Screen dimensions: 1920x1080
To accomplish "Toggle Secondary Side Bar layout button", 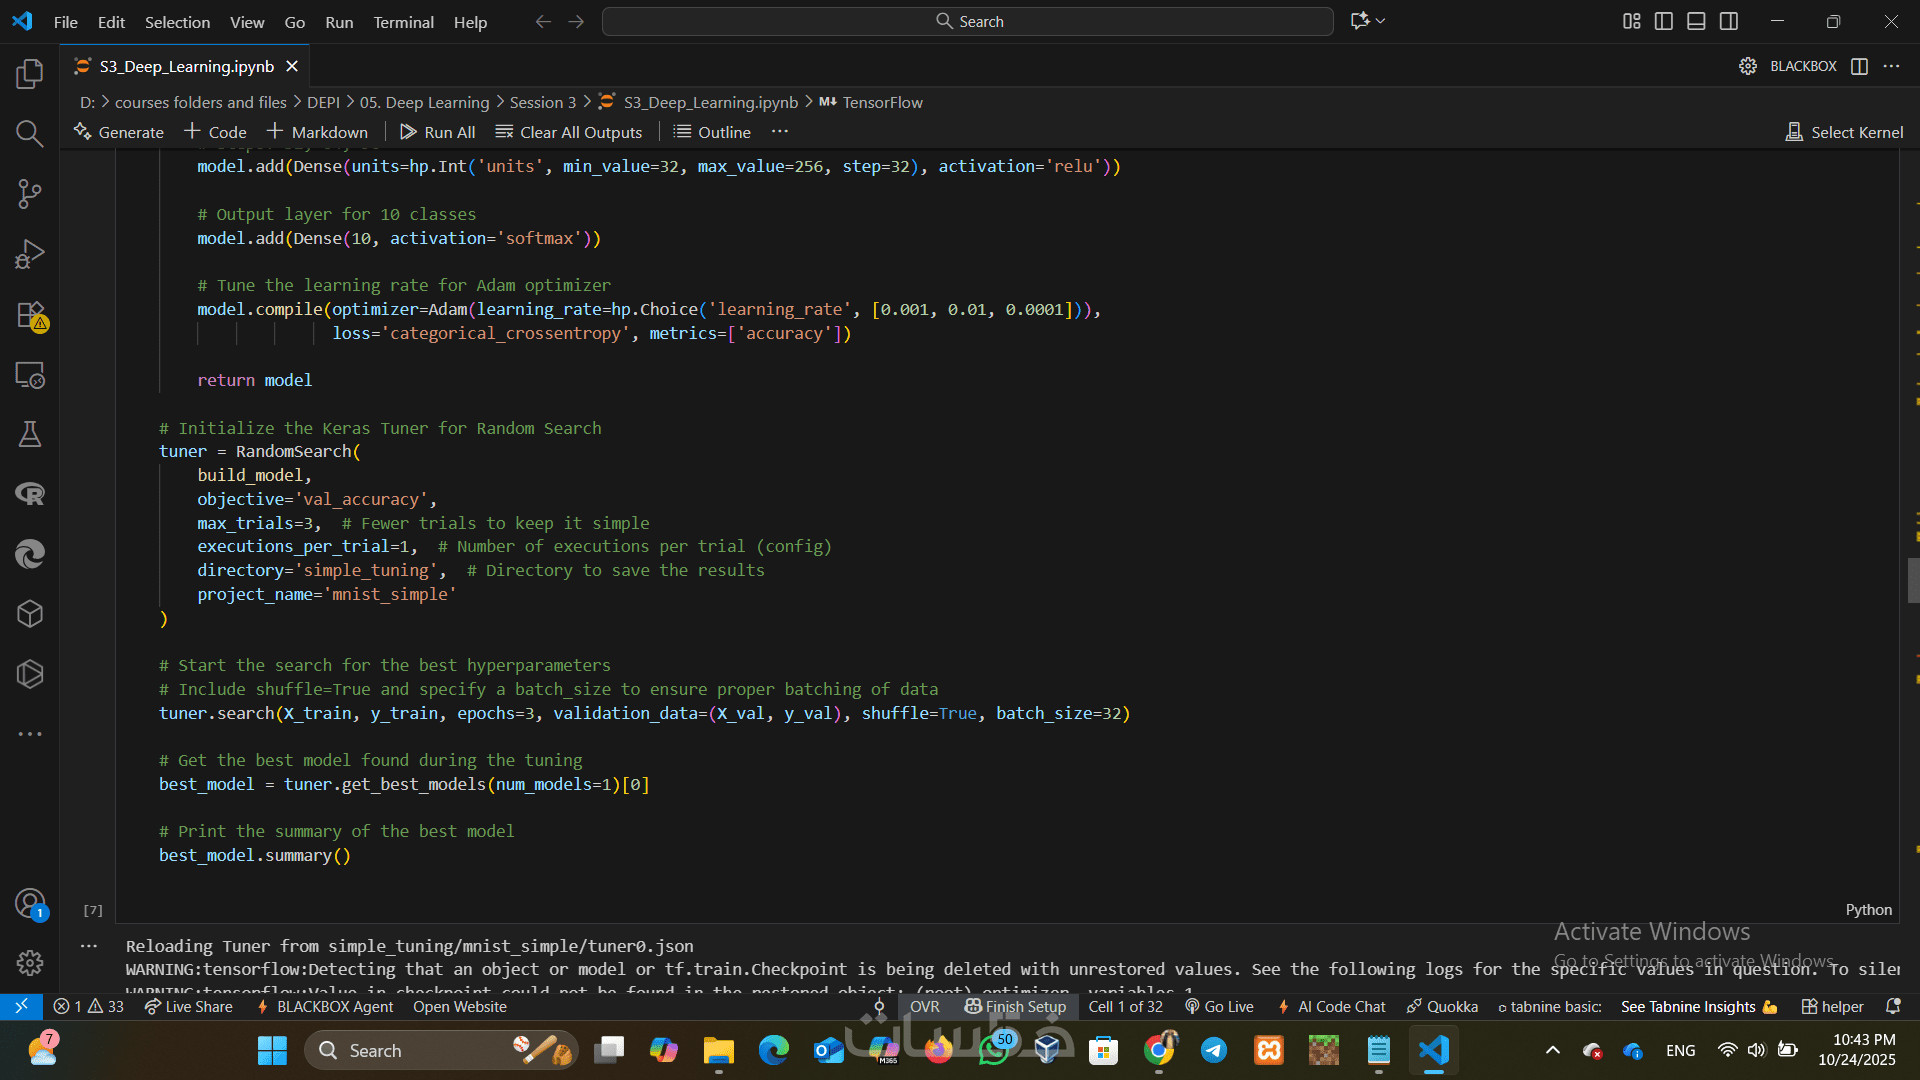I will [x=1729, y=21].
